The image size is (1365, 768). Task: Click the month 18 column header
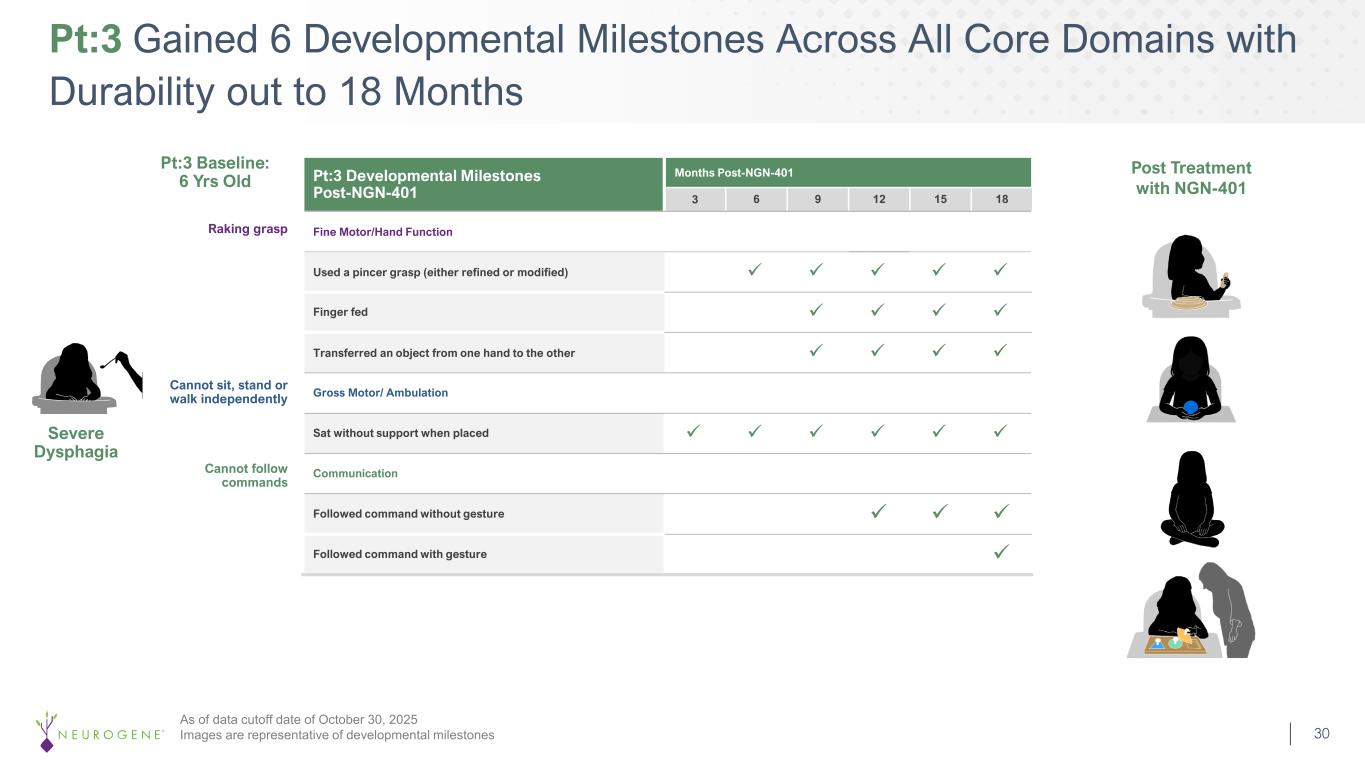click(x=1001, y=199)
